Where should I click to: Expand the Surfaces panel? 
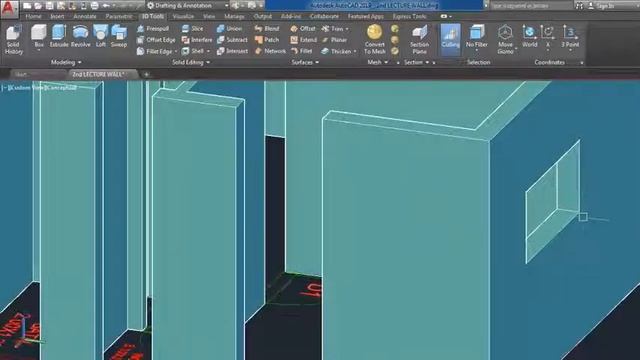305,62
